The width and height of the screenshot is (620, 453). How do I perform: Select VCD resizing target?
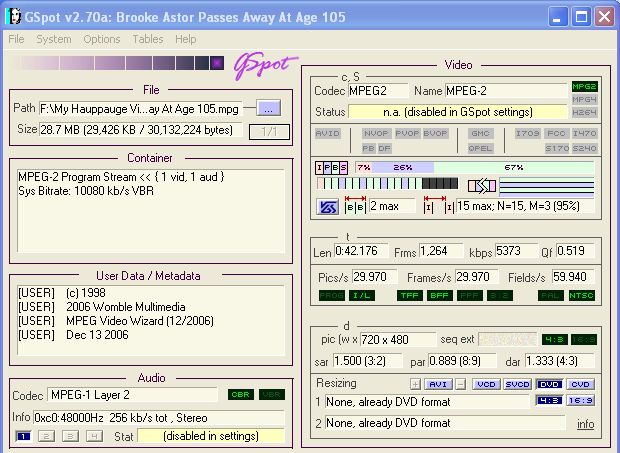486,384
